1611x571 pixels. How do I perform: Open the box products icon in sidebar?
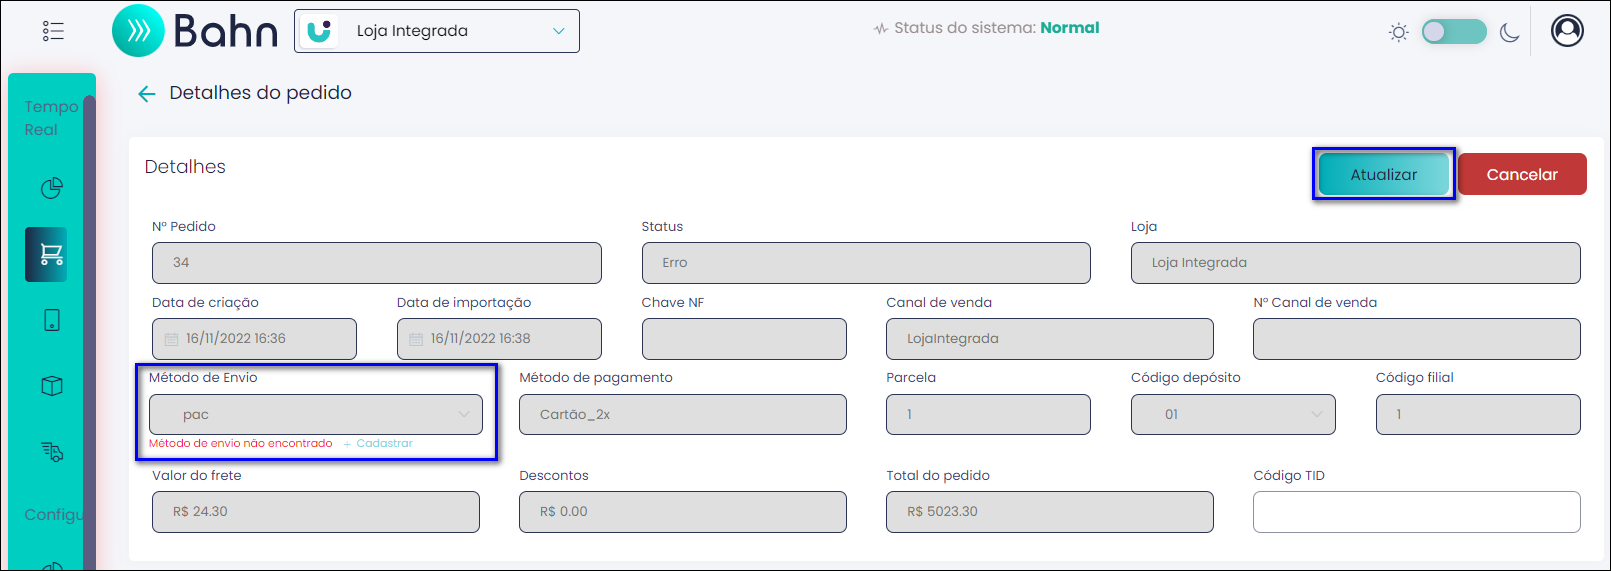coord(52,386)
